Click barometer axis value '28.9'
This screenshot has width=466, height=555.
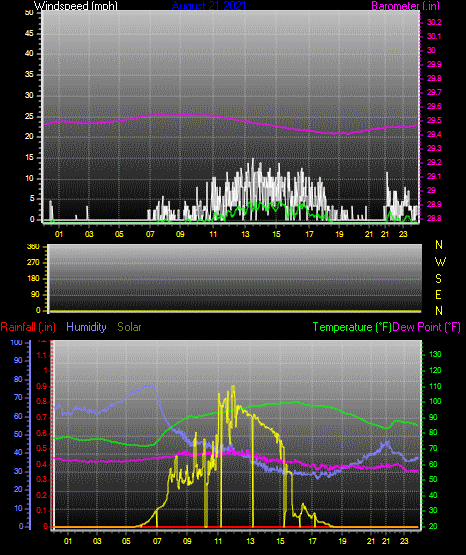pyautogui.click(x=434, y=205)
